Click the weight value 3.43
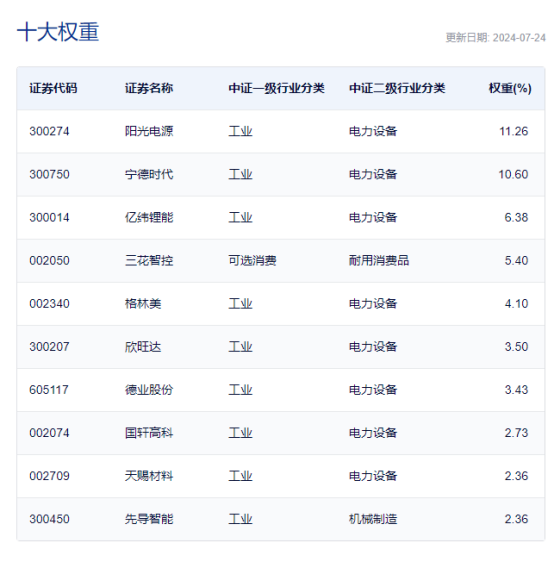The image size is (554, 568). pos(516,390)
